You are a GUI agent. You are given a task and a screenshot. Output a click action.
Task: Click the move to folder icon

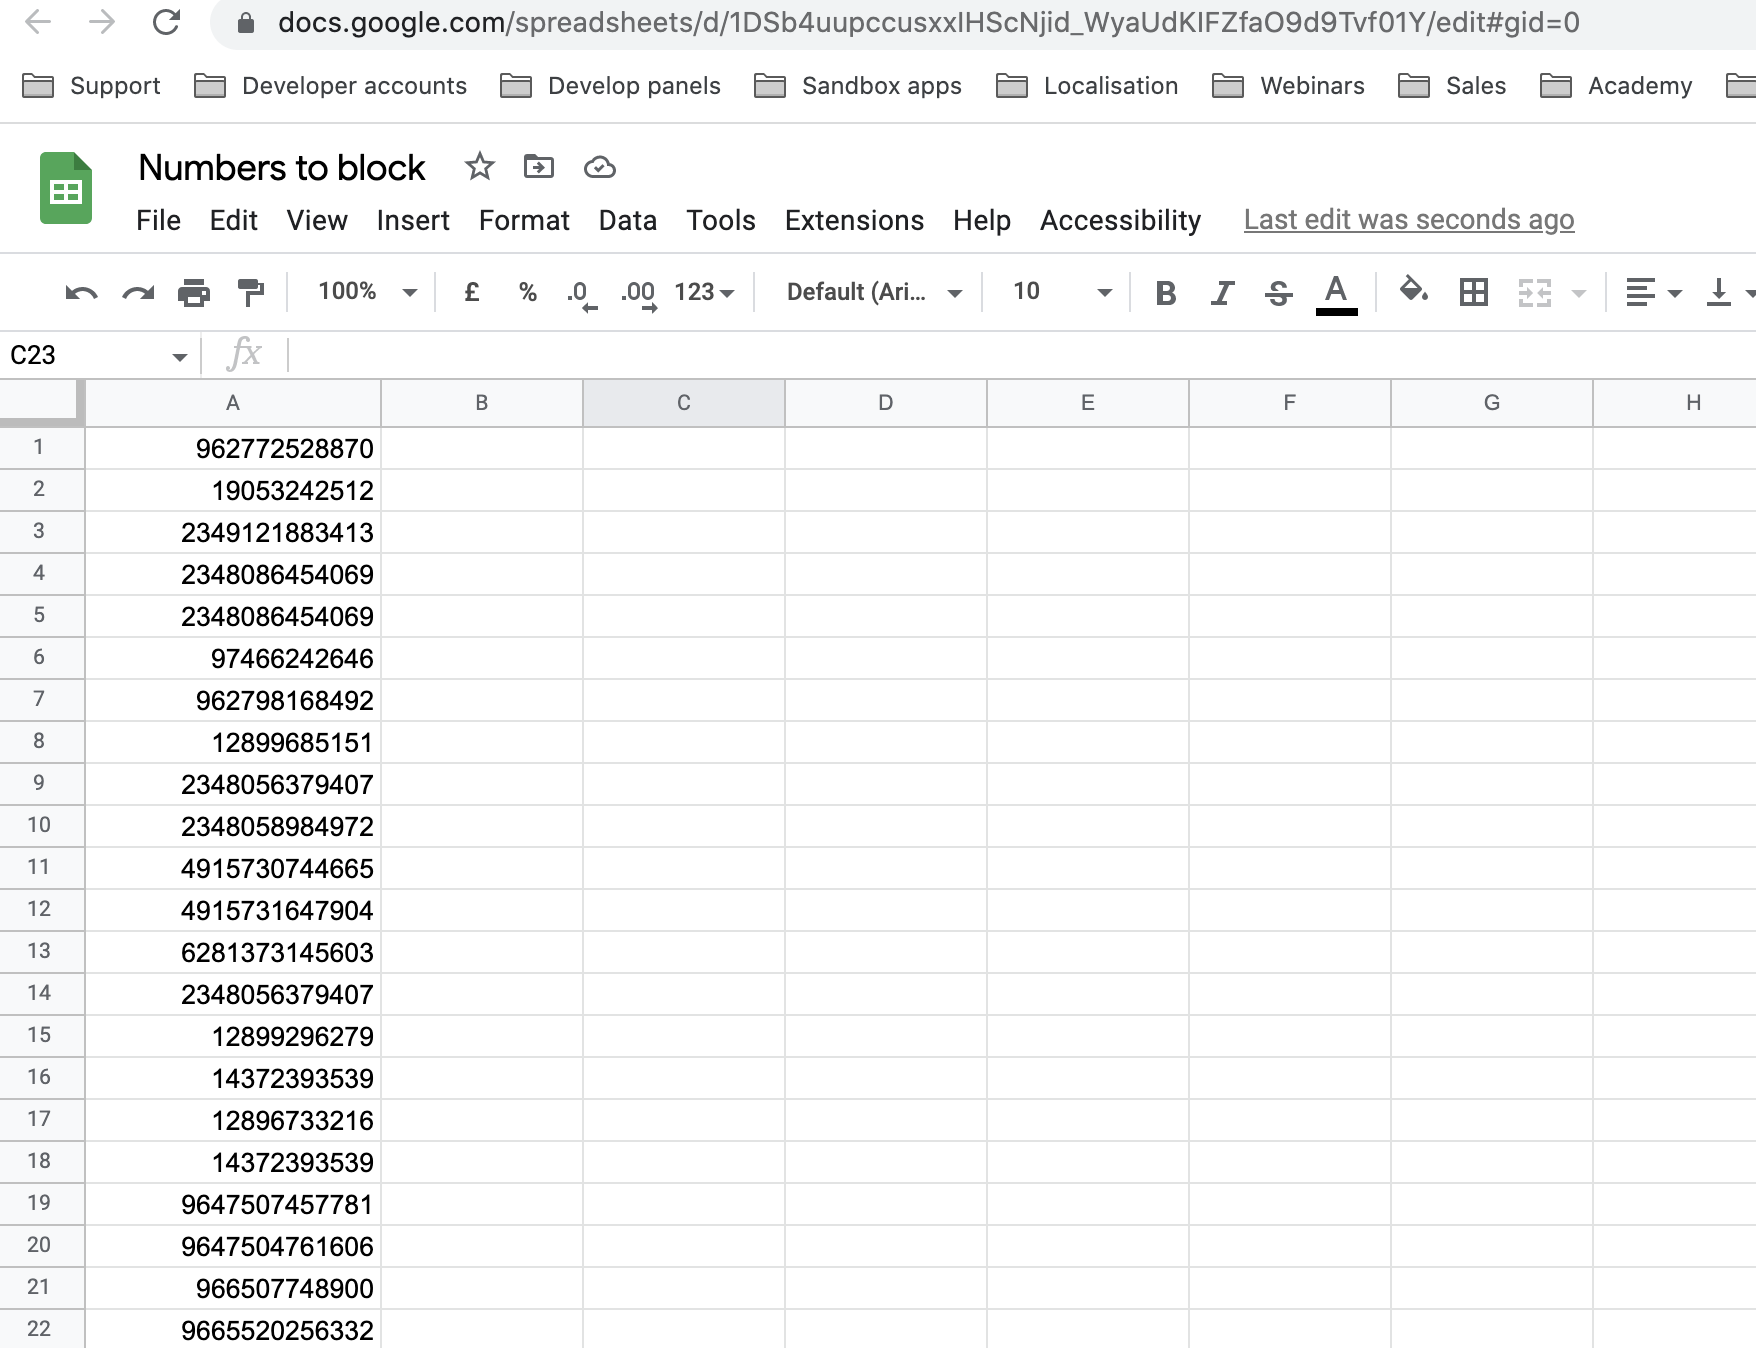click(539, 167)
